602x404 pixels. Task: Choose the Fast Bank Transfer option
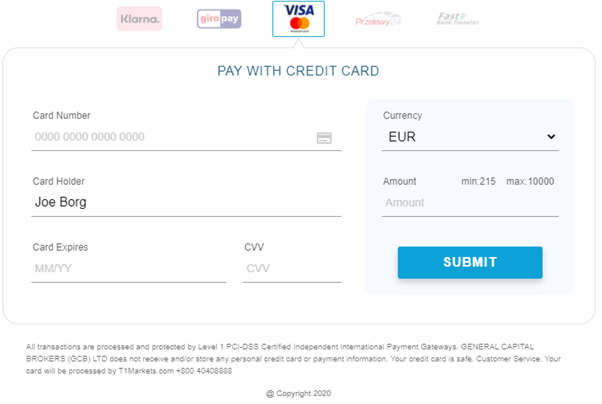(458, 19)
